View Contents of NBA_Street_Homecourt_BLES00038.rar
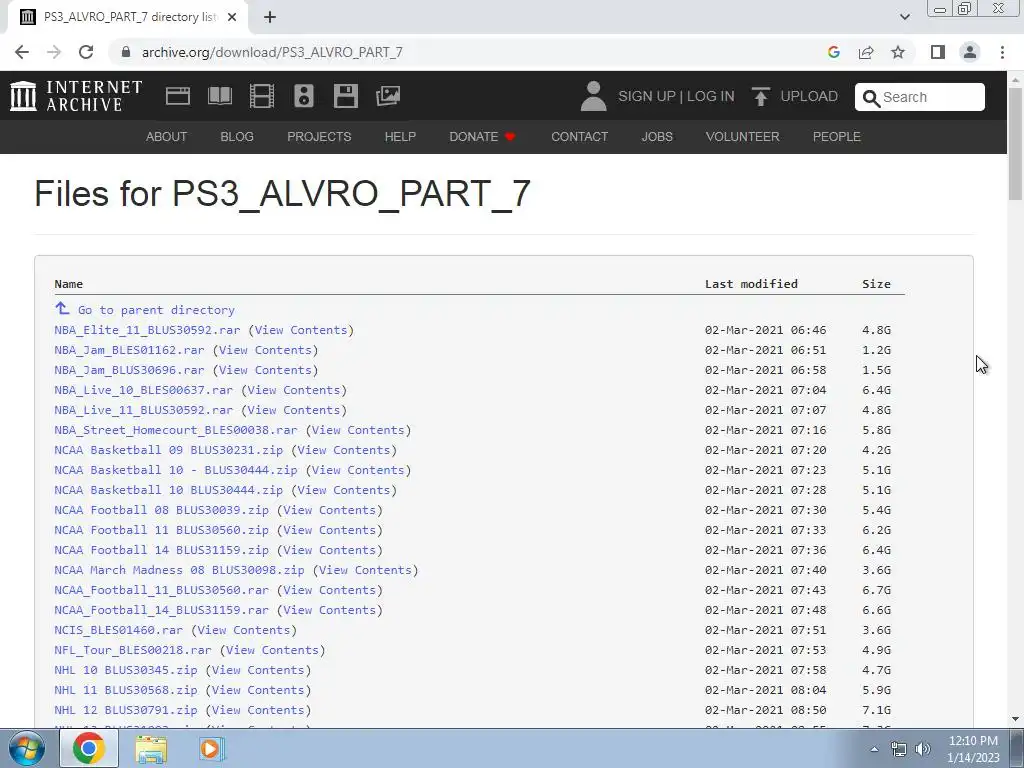This screenshot has width=1024, height=768. point(359,430)
